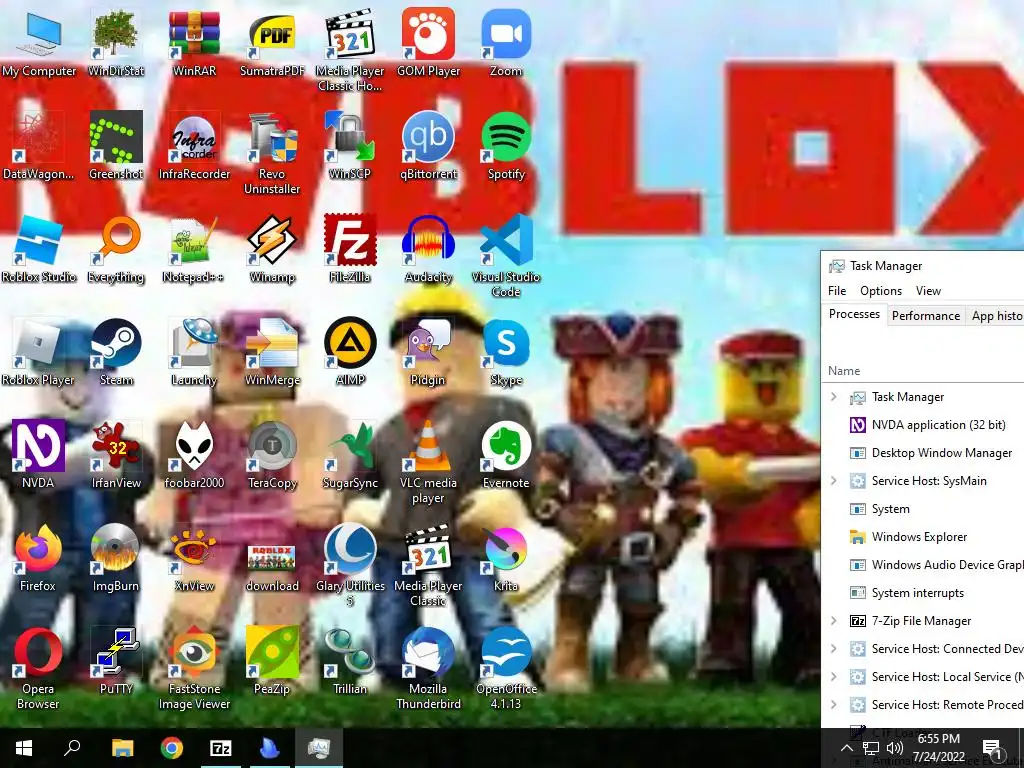This screenshot has width=1024, height=768.
Task: Select the Everything search icon
Action: point(116,249)
